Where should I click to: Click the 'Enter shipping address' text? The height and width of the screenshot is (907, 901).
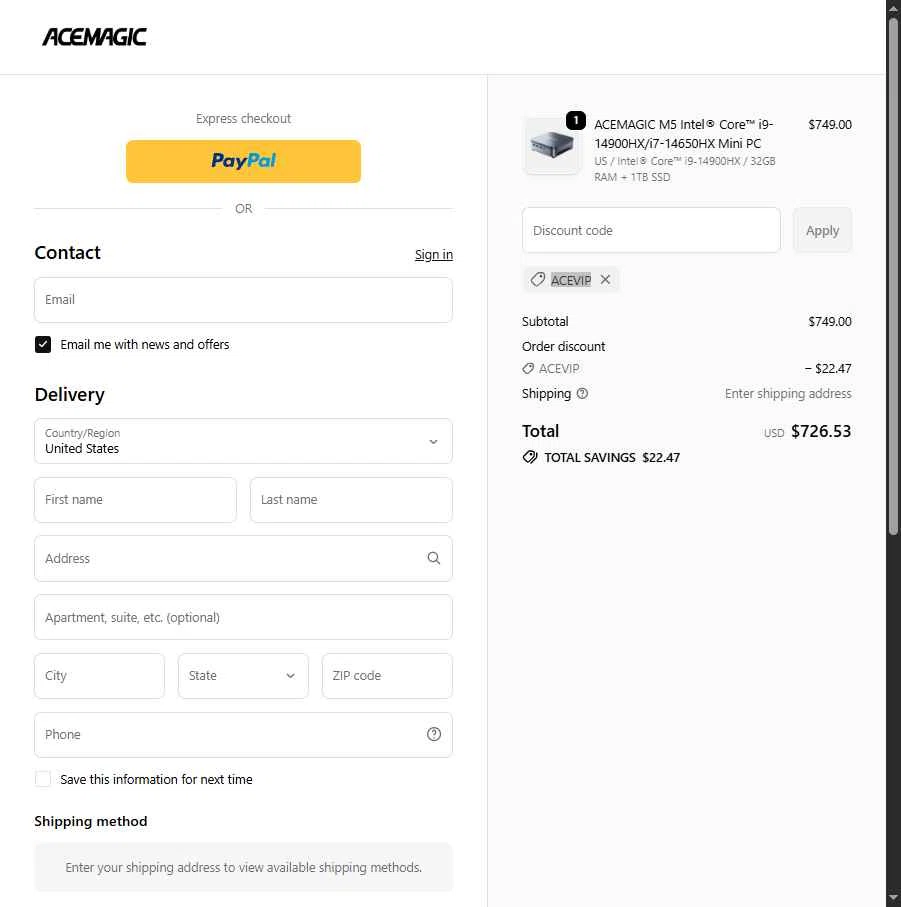tap(788, 394)
